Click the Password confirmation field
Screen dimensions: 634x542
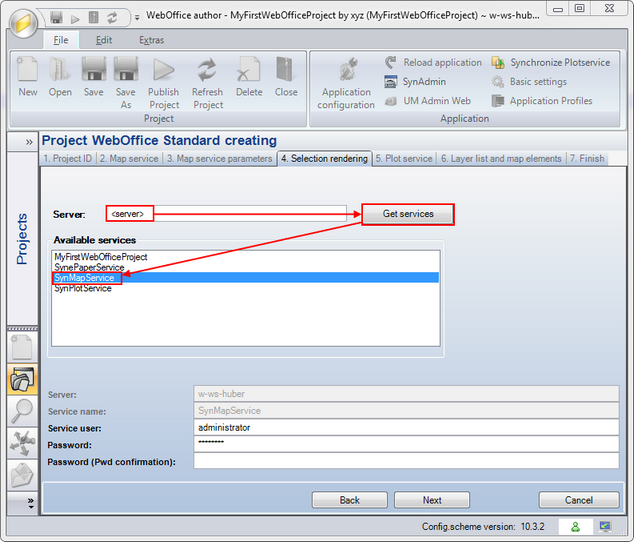pos(406,461)
